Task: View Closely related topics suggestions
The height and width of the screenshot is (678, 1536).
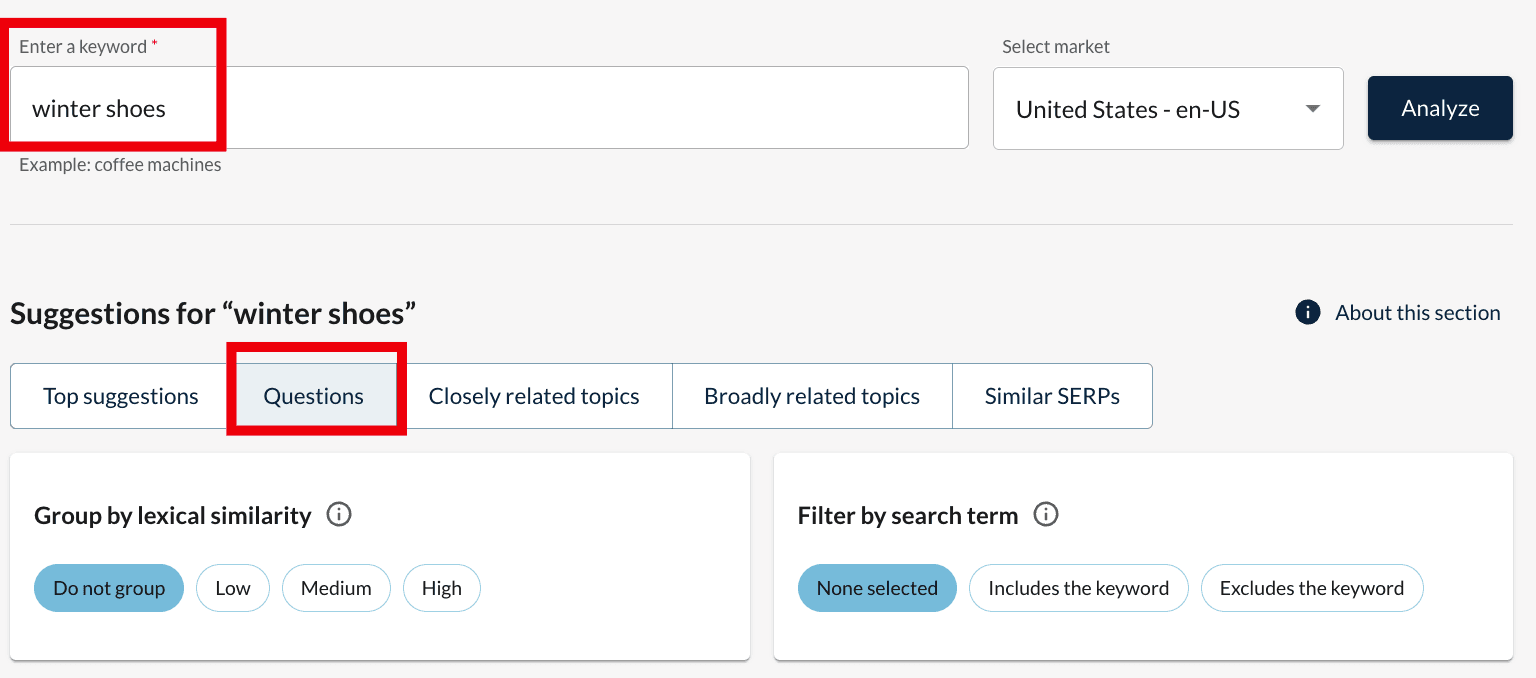Action: pyautogui.click(x=533, y=395)
